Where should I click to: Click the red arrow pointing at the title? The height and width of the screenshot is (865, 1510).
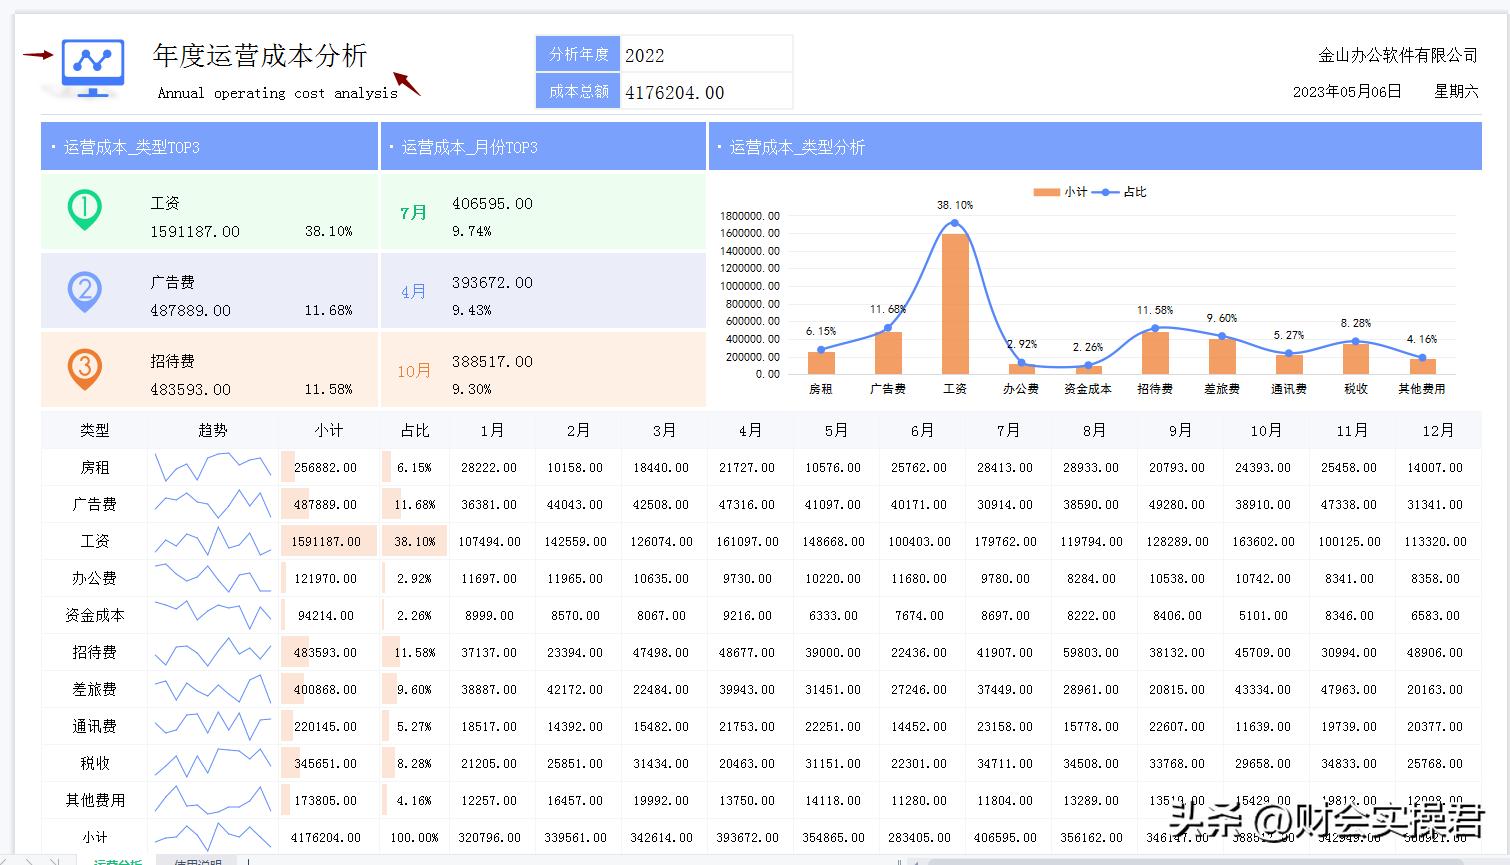[x=406, y=84]
